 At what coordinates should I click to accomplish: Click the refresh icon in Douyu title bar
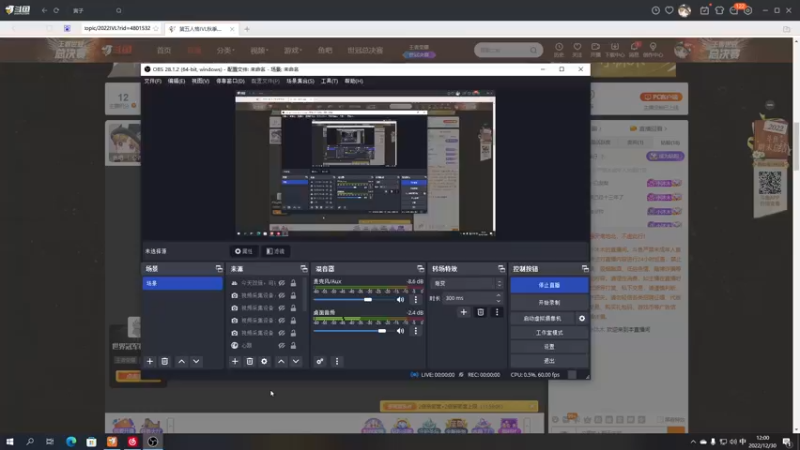pos(56,10)
